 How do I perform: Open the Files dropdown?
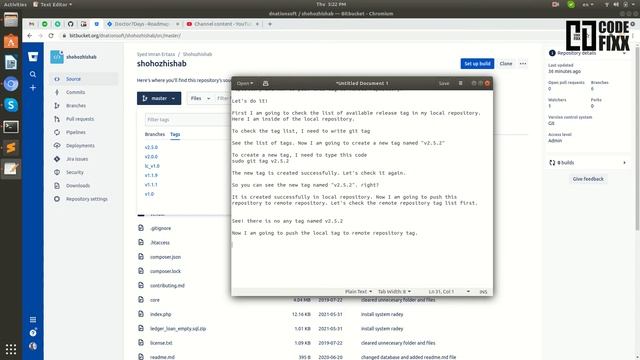point(200,98)
